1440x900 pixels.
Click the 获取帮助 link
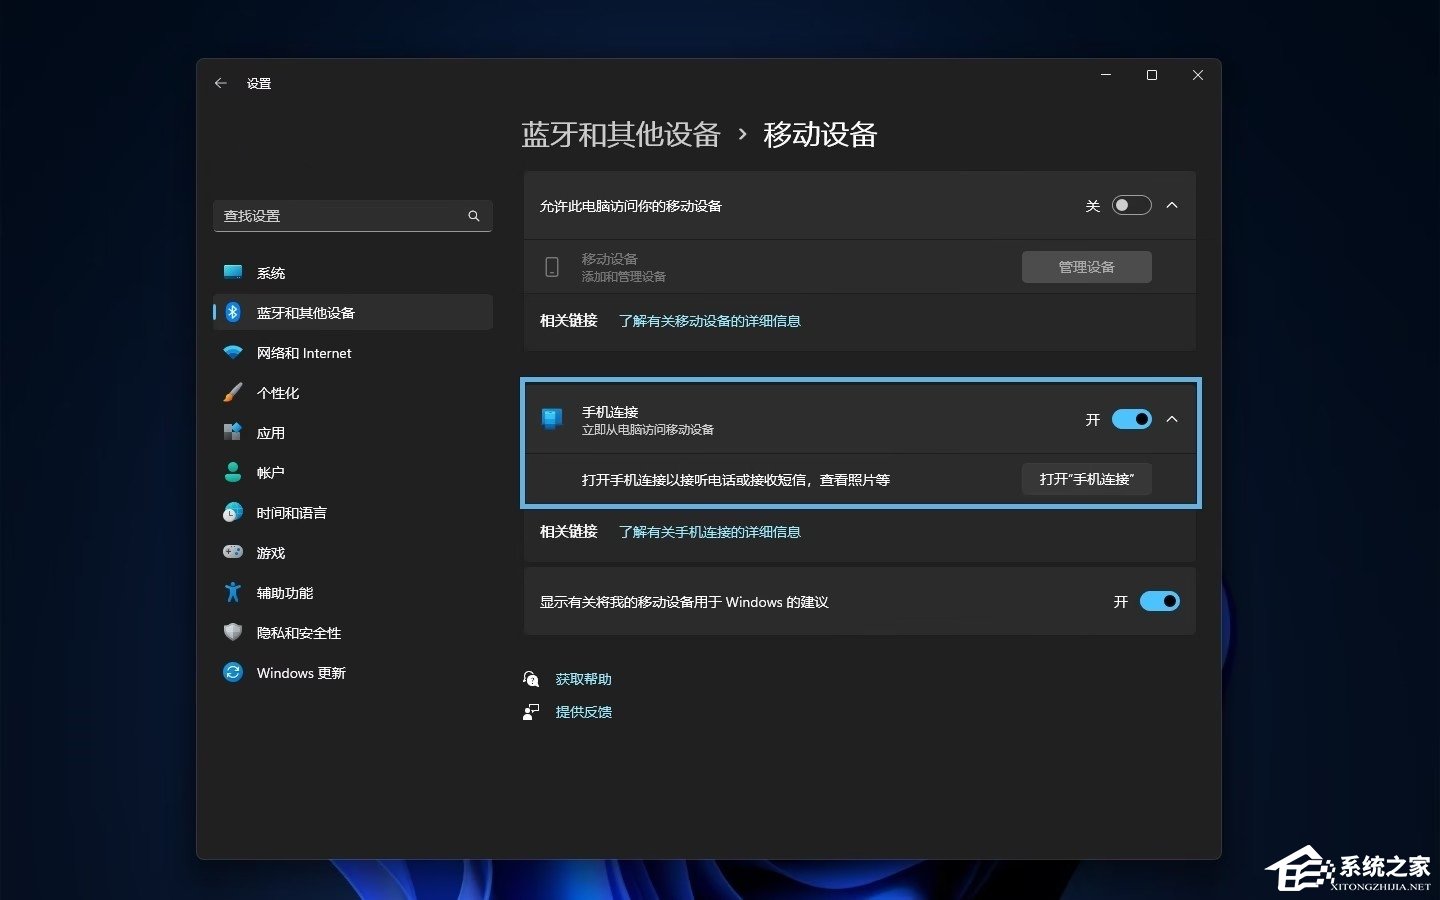[583, 679]
